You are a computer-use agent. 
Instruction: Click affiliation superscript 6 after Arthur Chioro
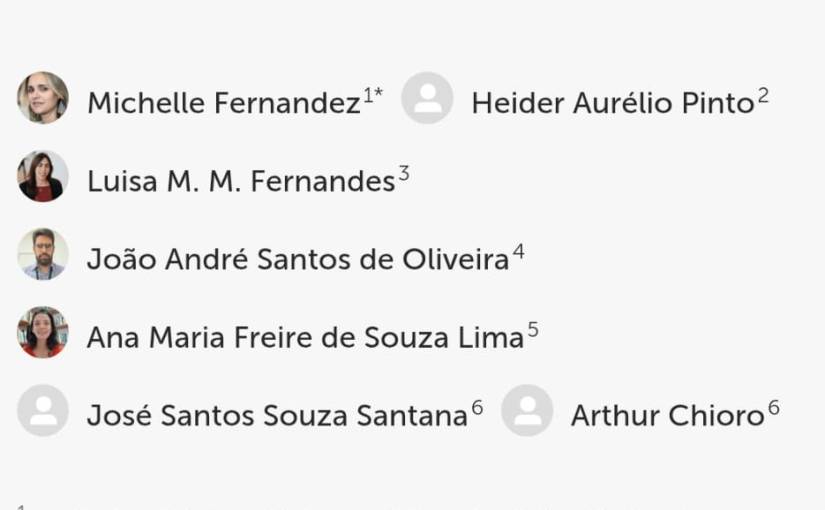(773, 408)
